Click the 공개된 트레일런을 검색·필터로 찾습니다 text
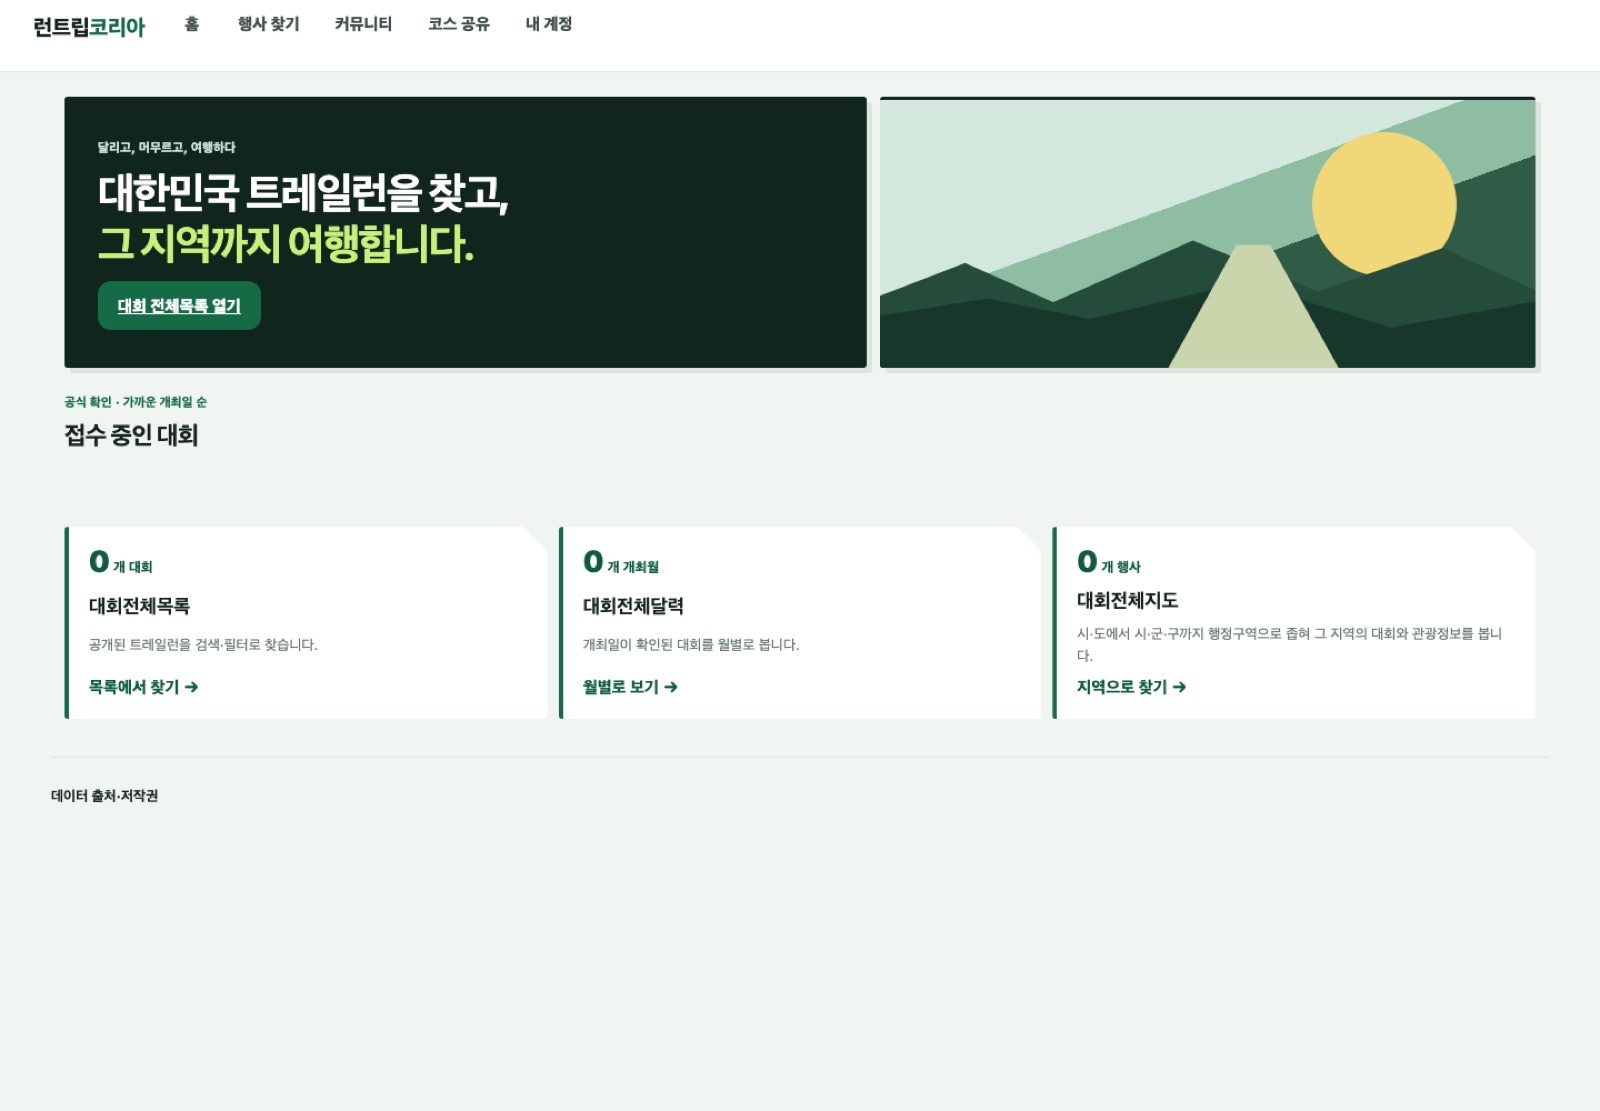The height and width of the screenshot is (1111, 1600). 203,645
